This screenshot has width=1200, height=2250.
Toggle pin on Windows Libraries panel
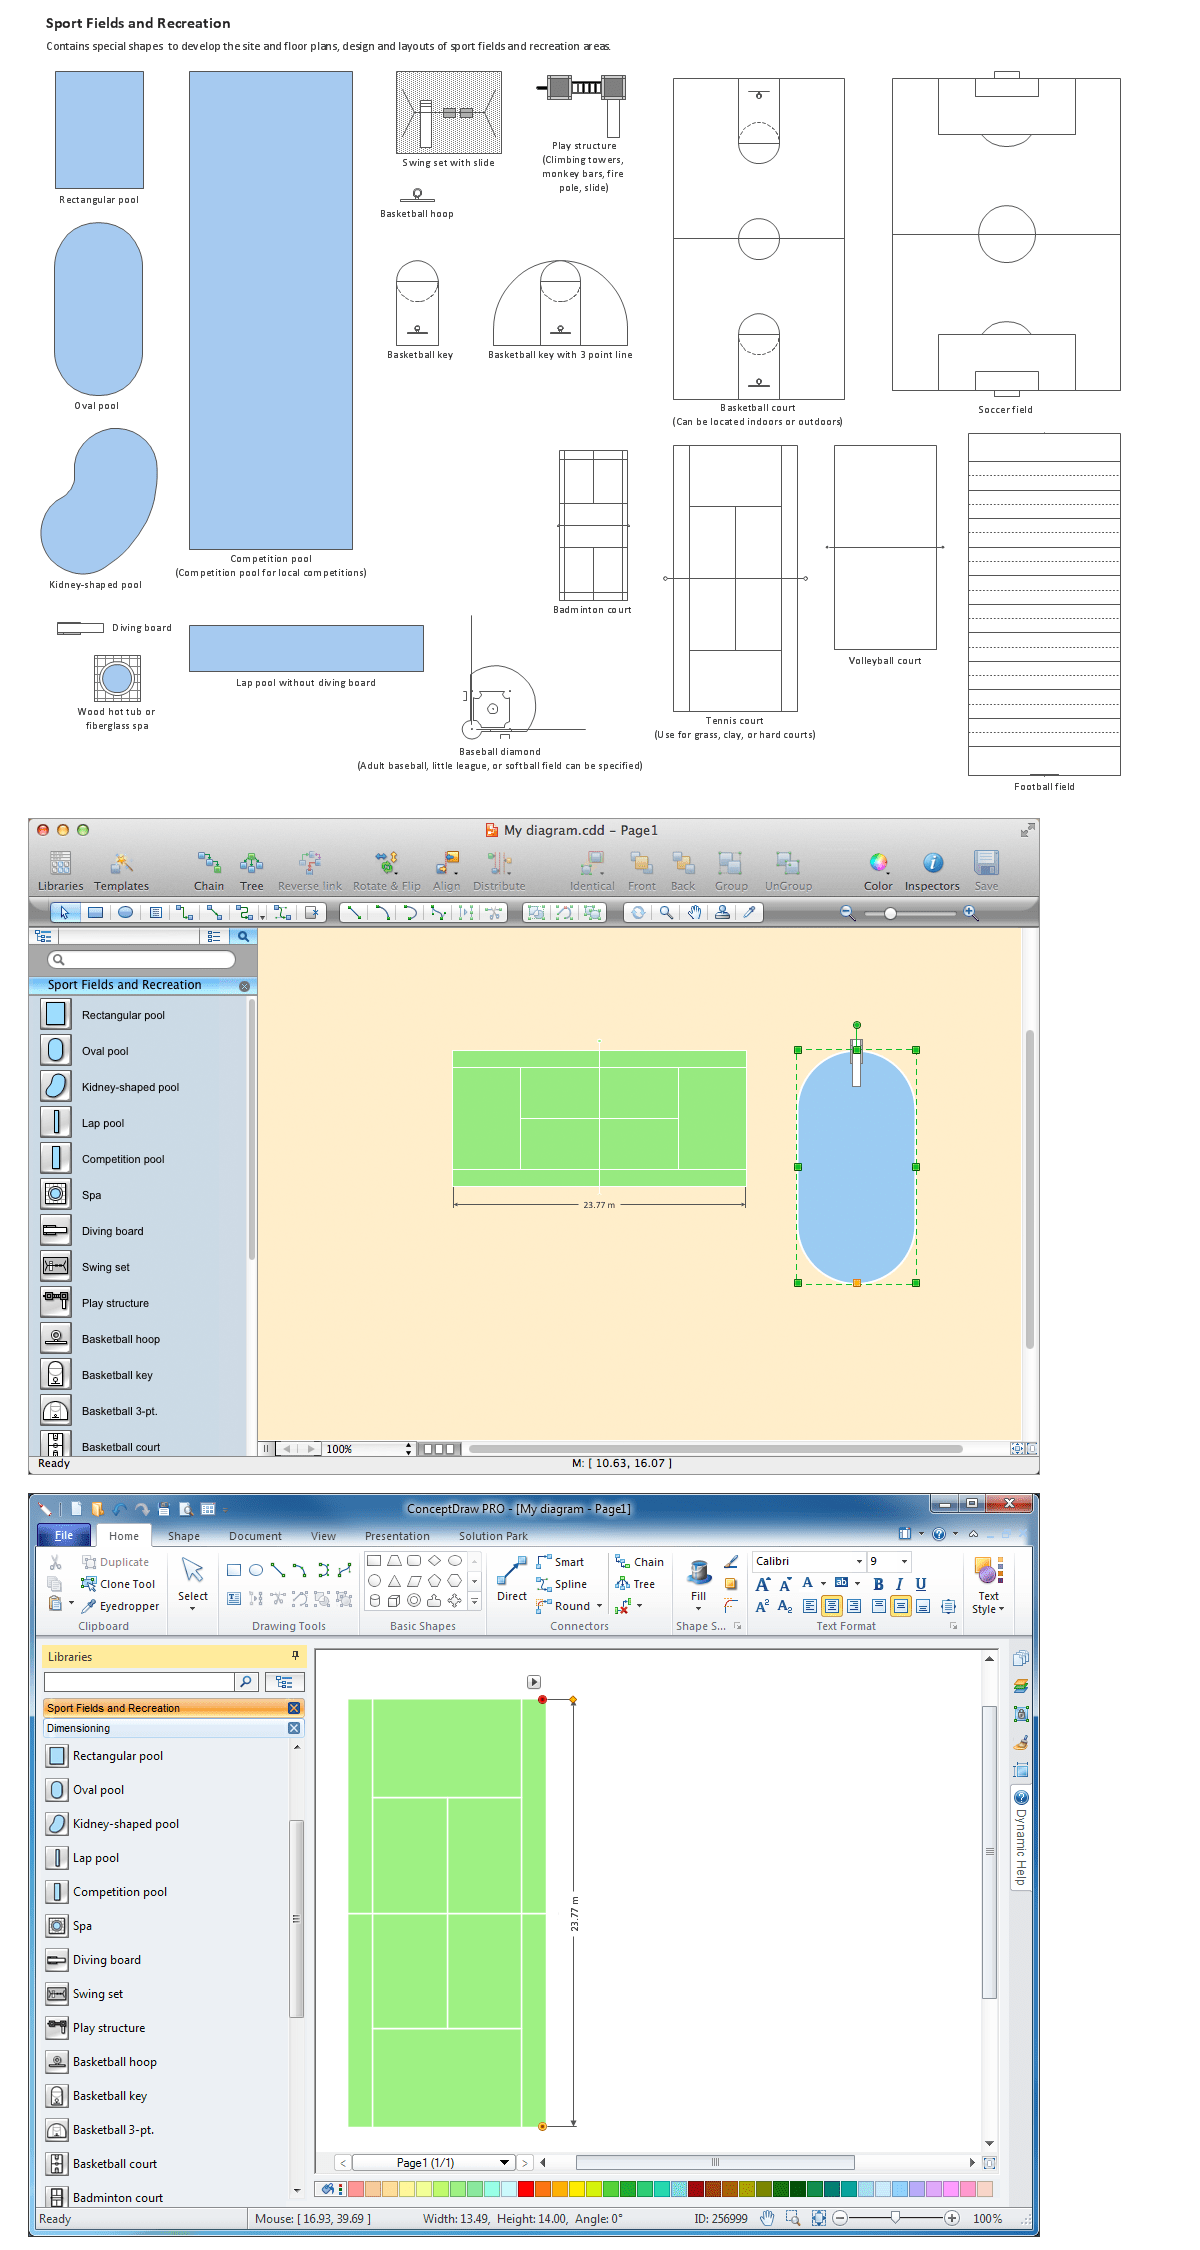pos(295,1656)
